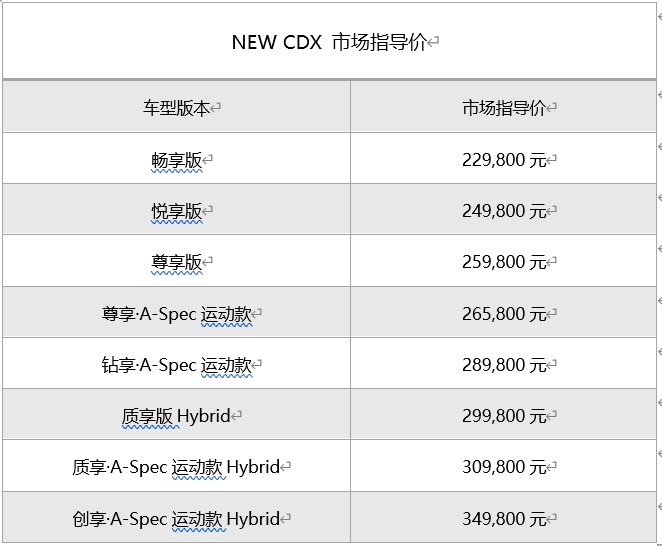Image resolution: width=662 pixels, height=546 pixels.
Task: Select the 质享·A-Spec 运动款 Hybrid cell
Action: click(176, 466)
